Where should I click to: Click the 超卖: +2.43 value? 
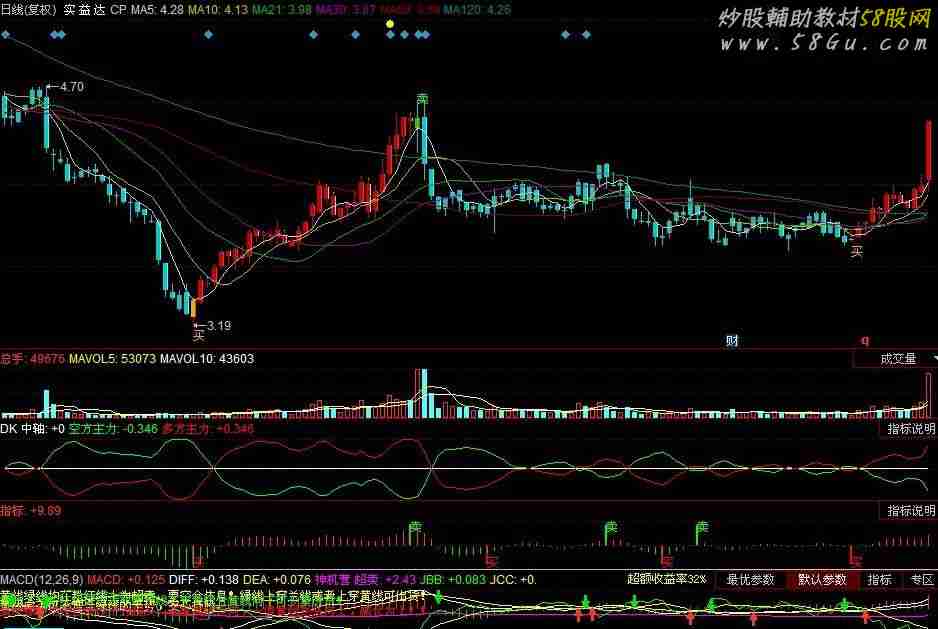pyautogui.click(x=385, y=580)
